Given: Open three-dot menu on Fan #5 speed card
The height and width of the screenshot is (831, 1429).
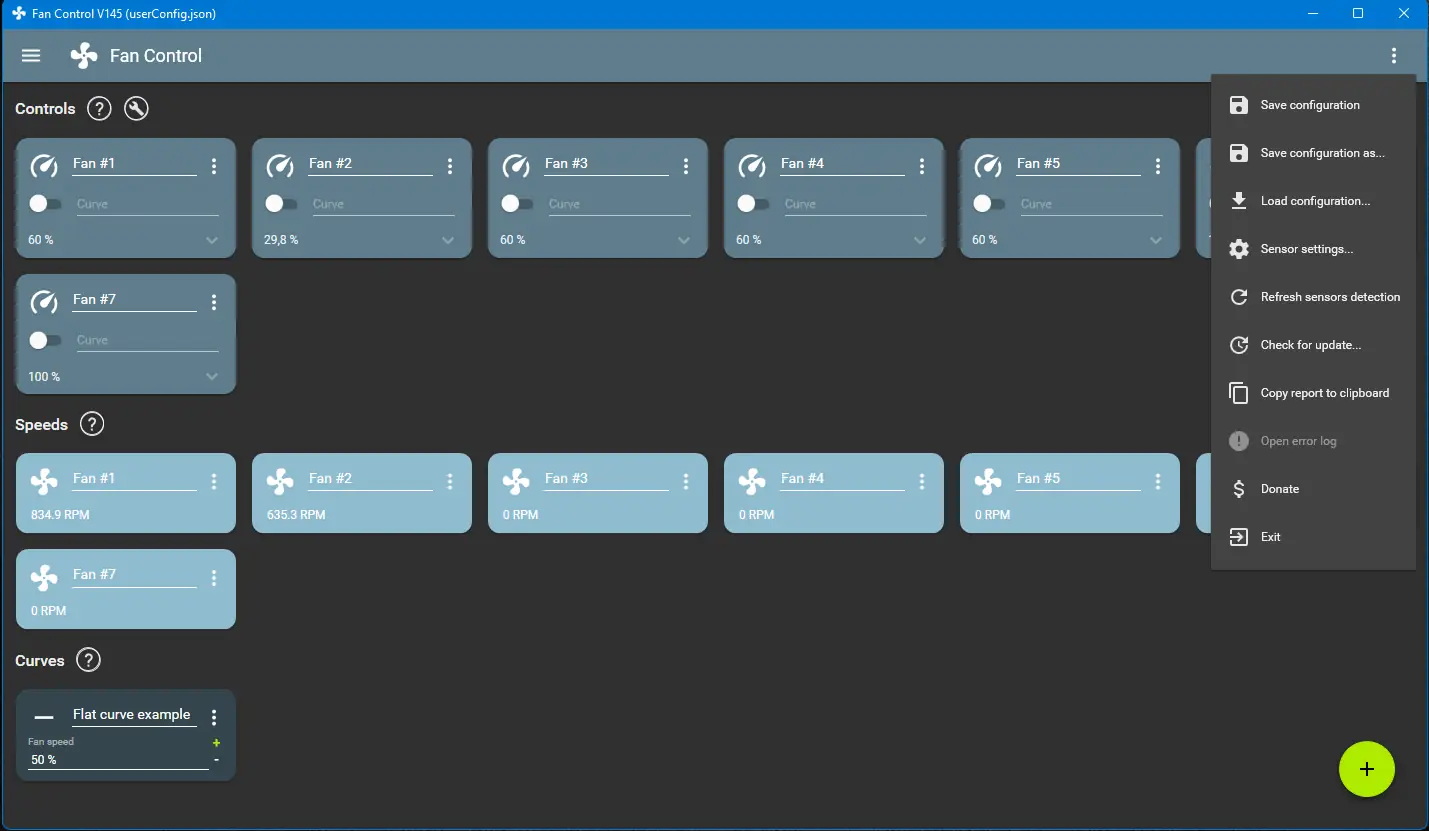Looking at the screenshot, I should (x=1158, y=482).
